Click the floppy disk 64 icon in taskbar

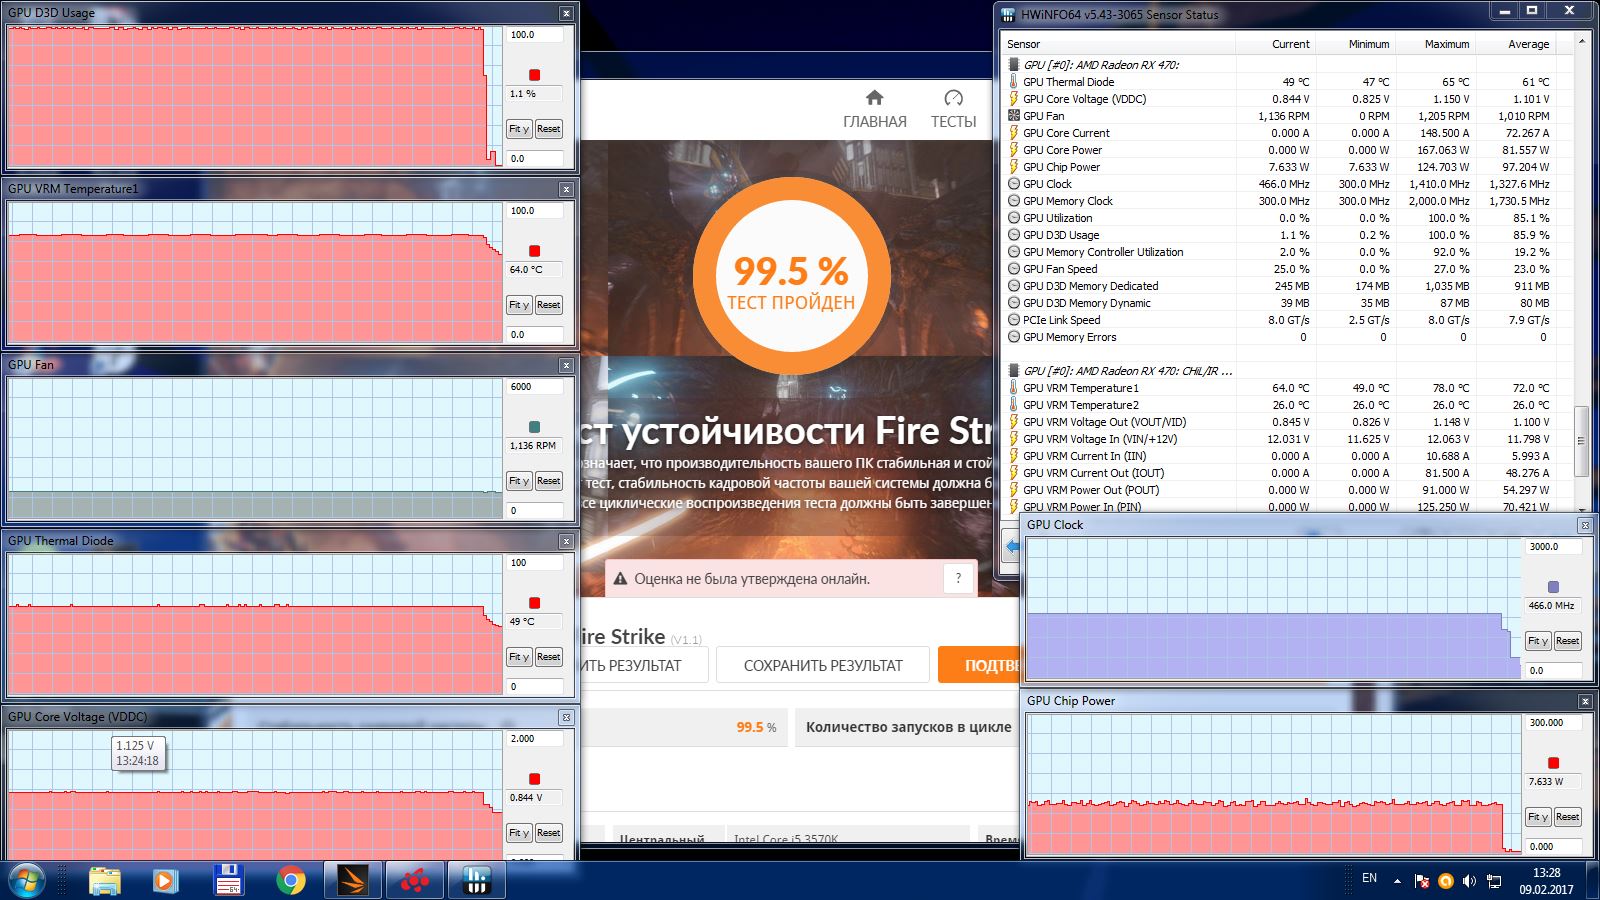(229, 881)
